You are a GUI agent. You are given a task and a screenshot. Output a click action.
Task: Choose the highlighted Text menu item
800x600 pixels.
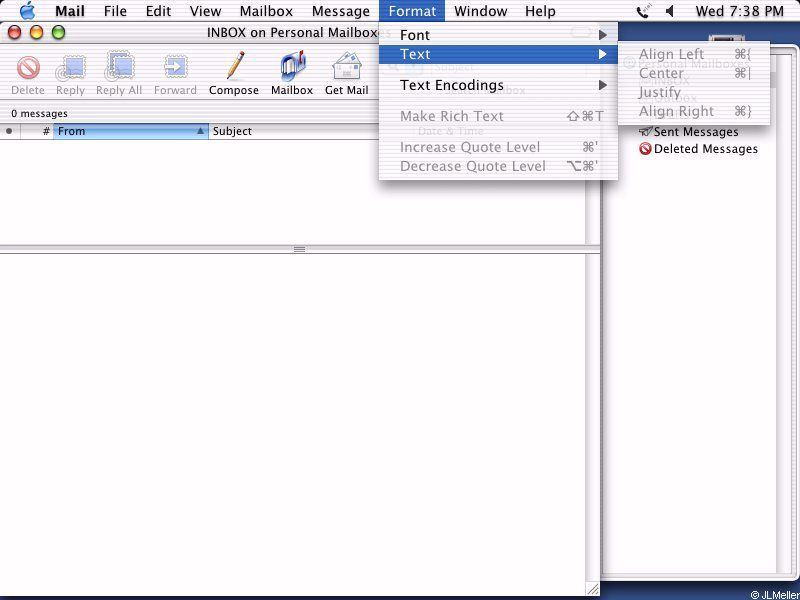coord(498,54)
